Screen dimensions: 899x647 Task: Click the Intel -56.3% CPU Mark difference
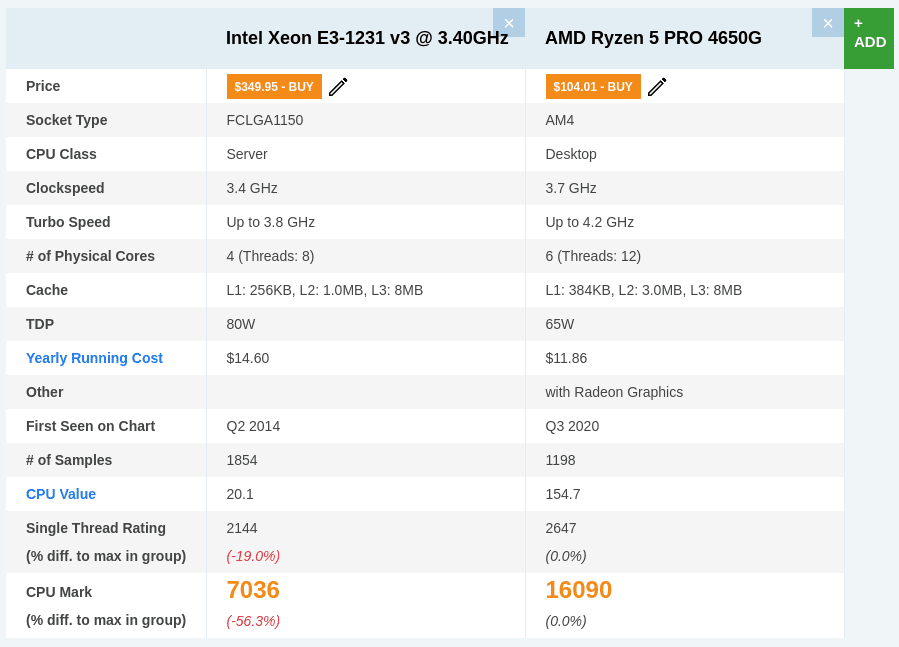pyautogui.click(x=253, y=621)
